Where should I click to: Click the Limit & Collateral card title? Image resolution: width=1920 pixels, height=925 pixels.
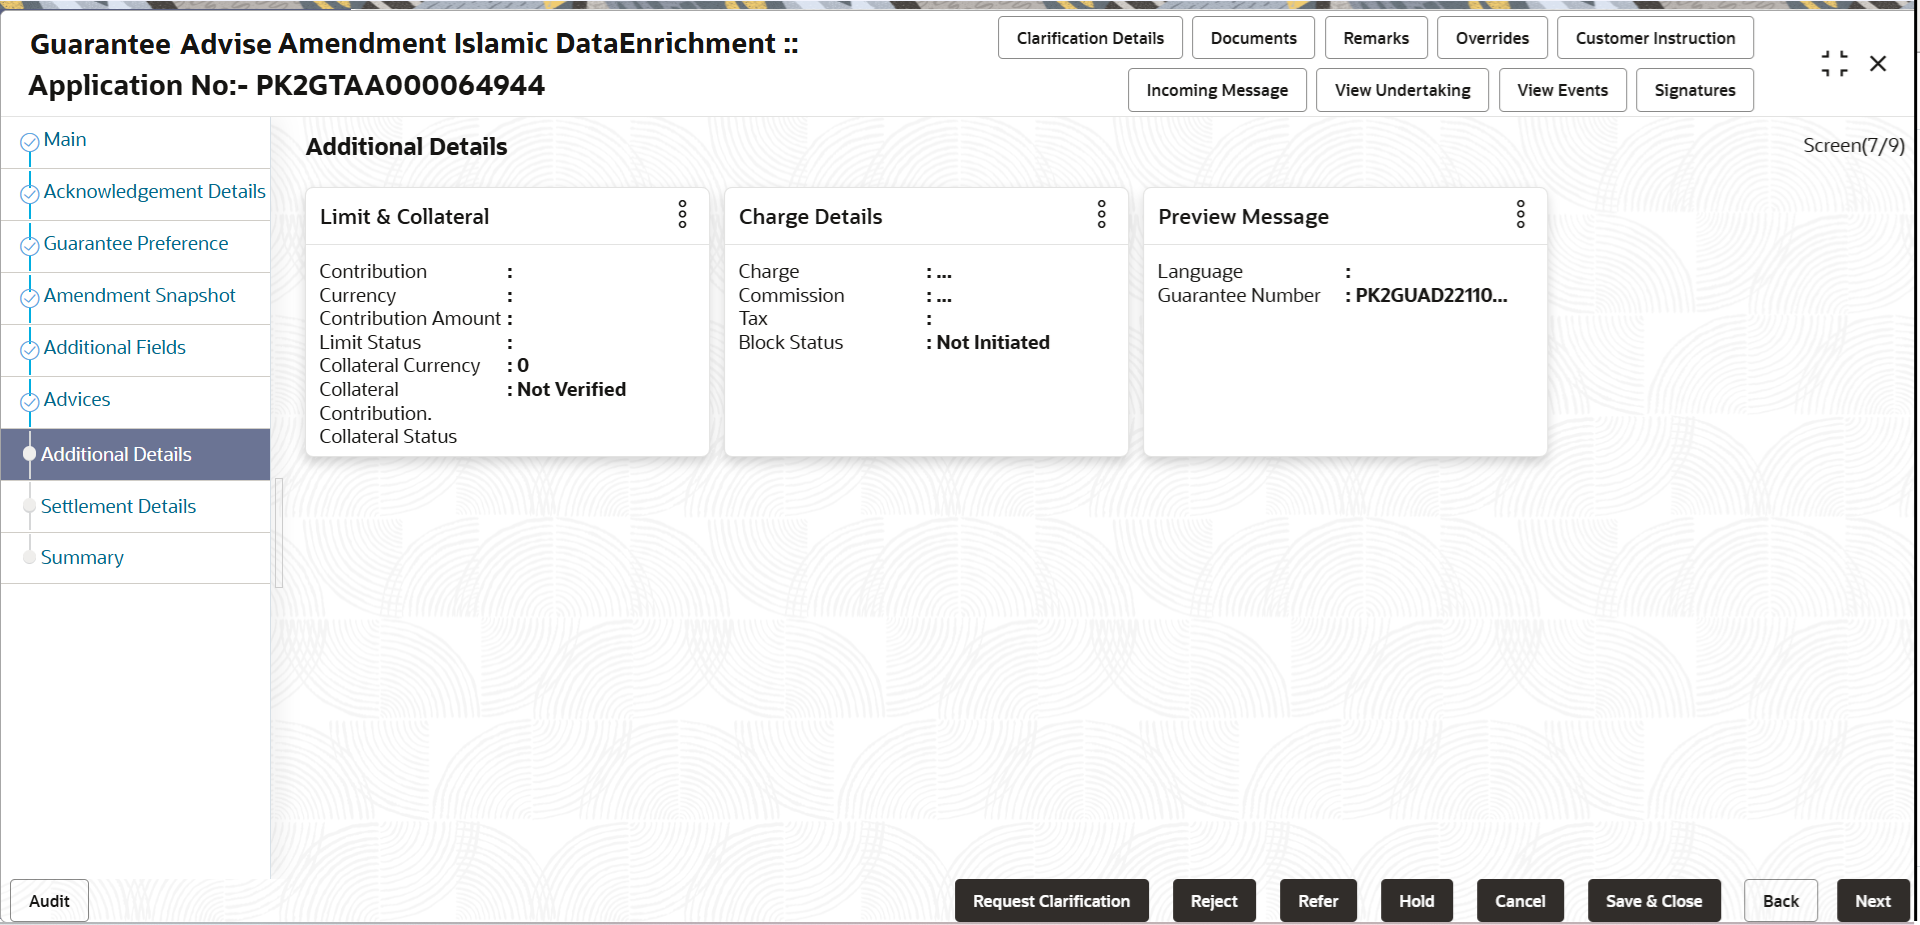(x=404, y=217)
